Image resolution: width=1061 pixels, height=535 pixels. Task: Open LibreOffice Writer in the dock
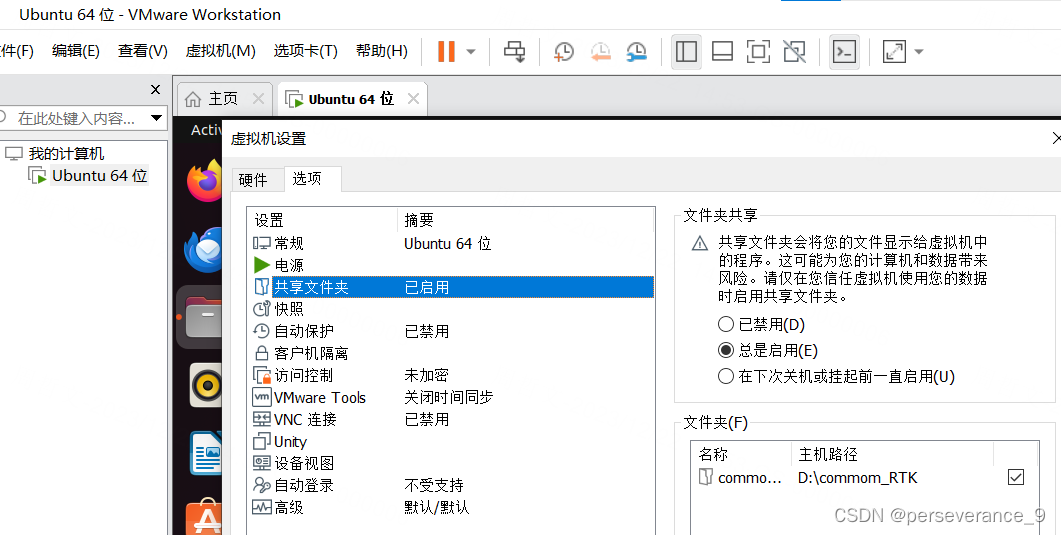(206, 453)
